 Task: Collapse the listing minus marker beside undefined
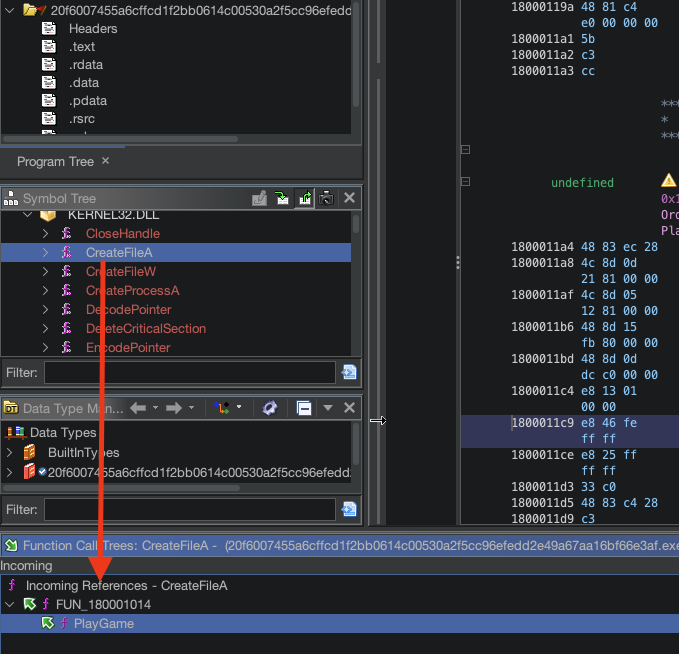(x=466, y=181)
